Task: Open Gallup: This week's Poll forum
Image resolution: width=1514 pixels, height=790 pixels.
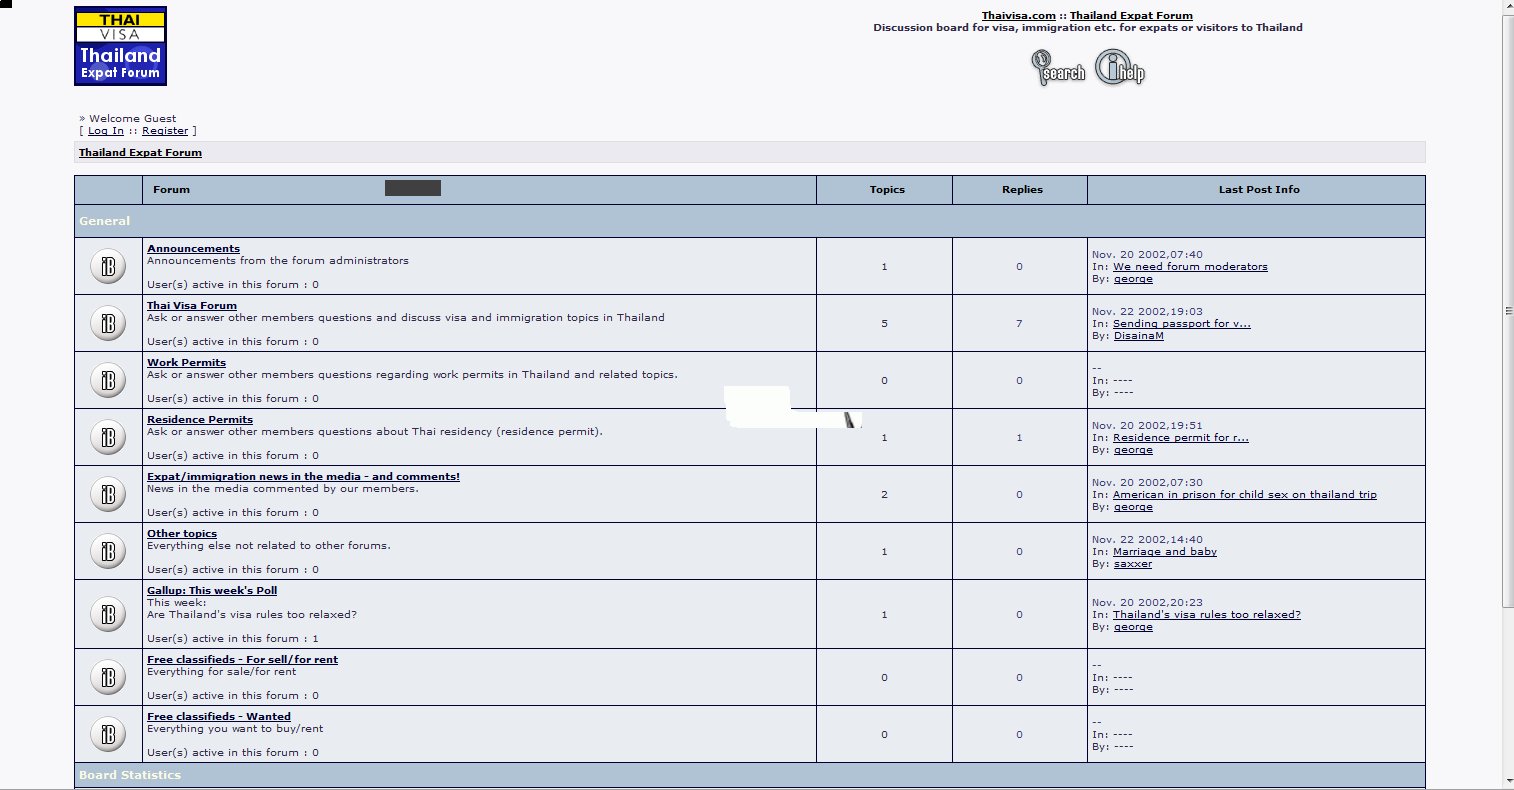Action: pyautogui.click(x=212, y=590)
